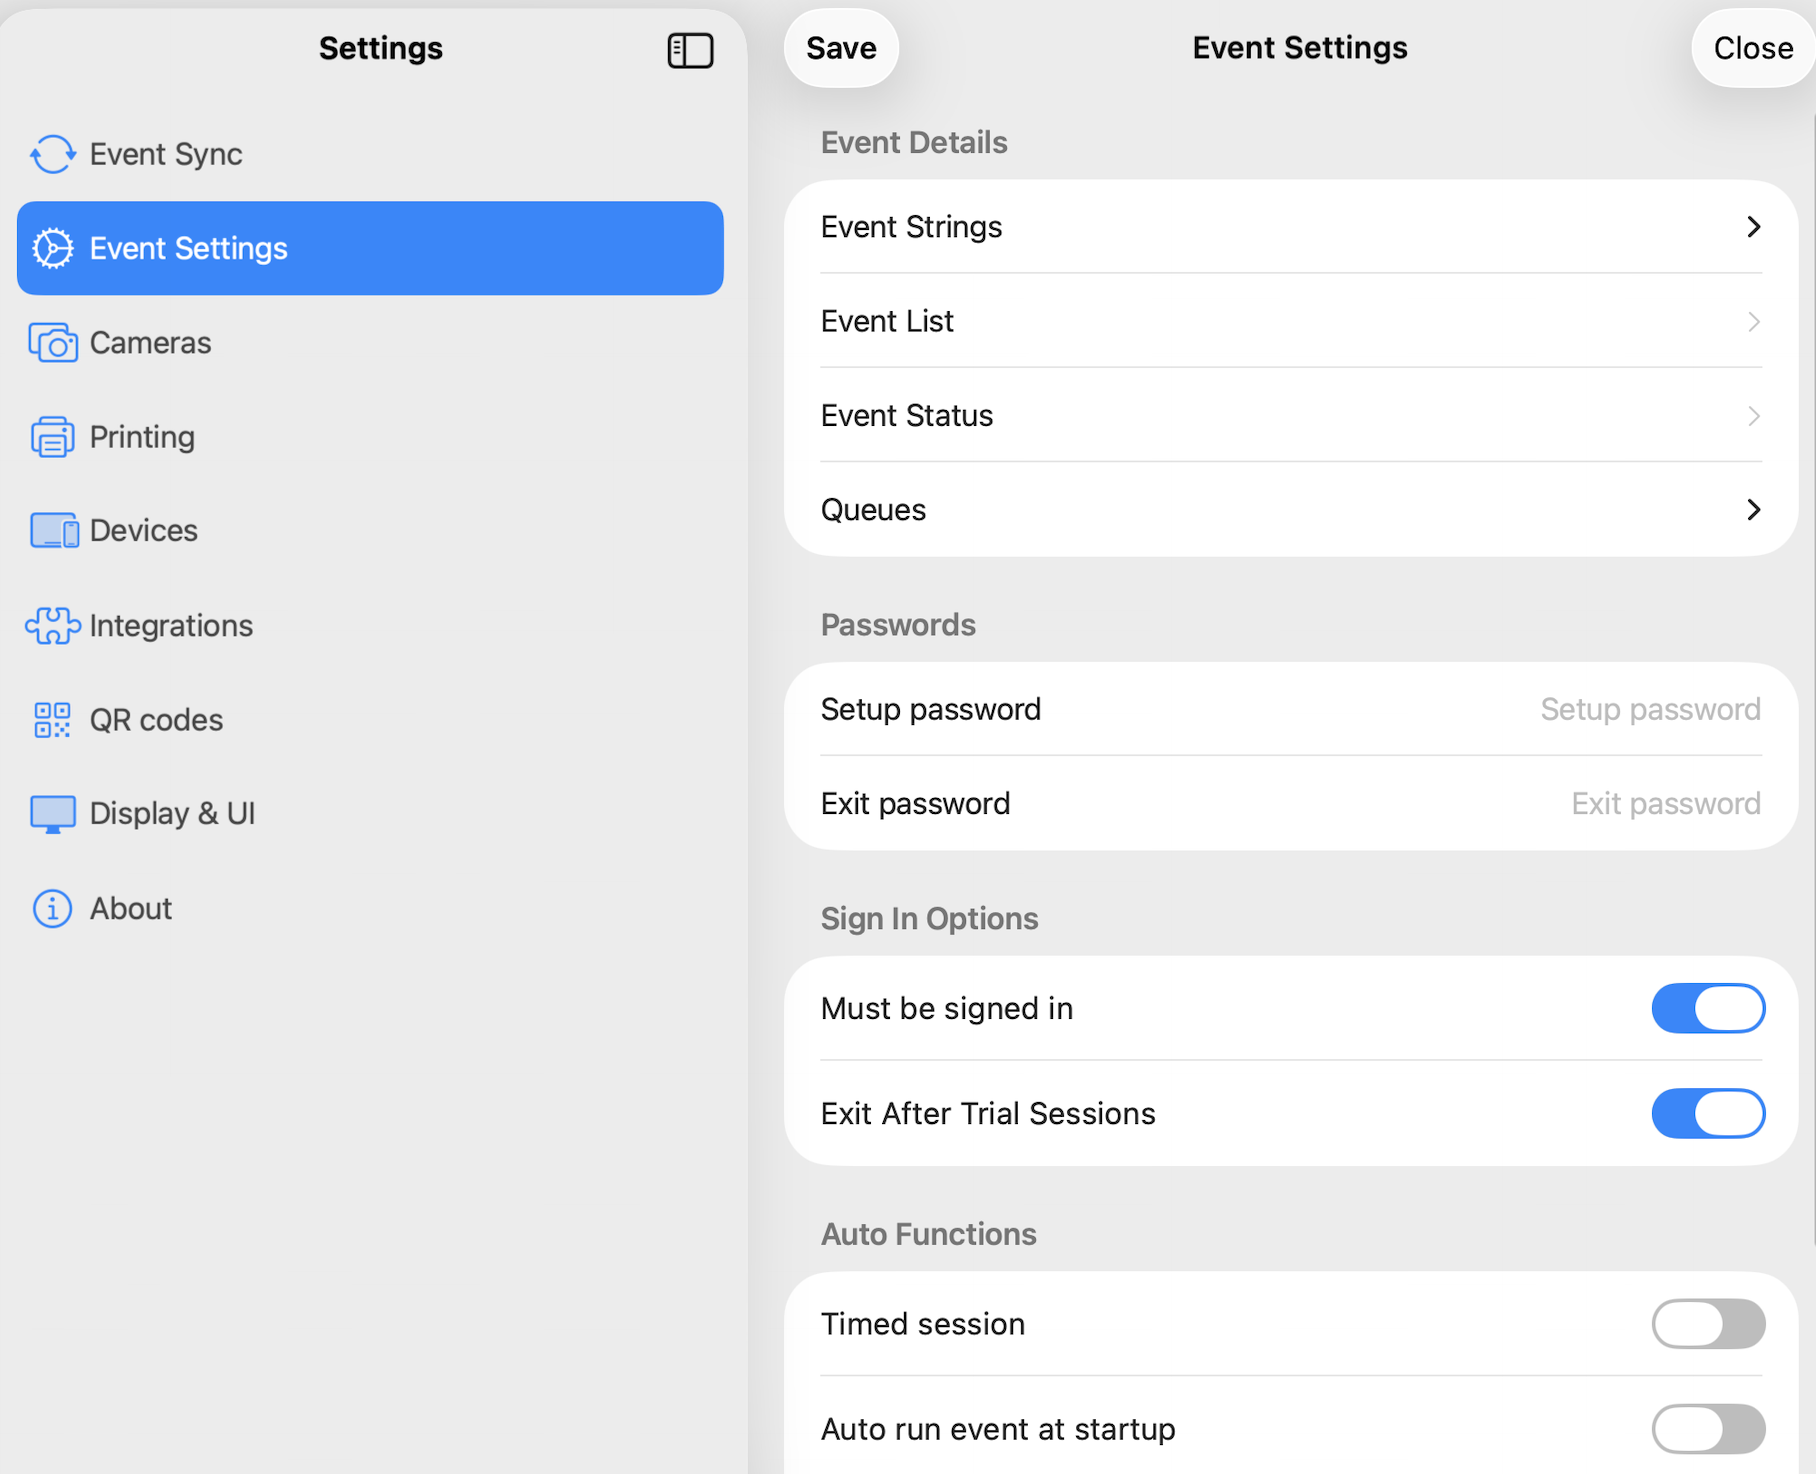Click the Display & UI monitor icon
The image size is (1816, 1474).
click(x=53, y=814)
